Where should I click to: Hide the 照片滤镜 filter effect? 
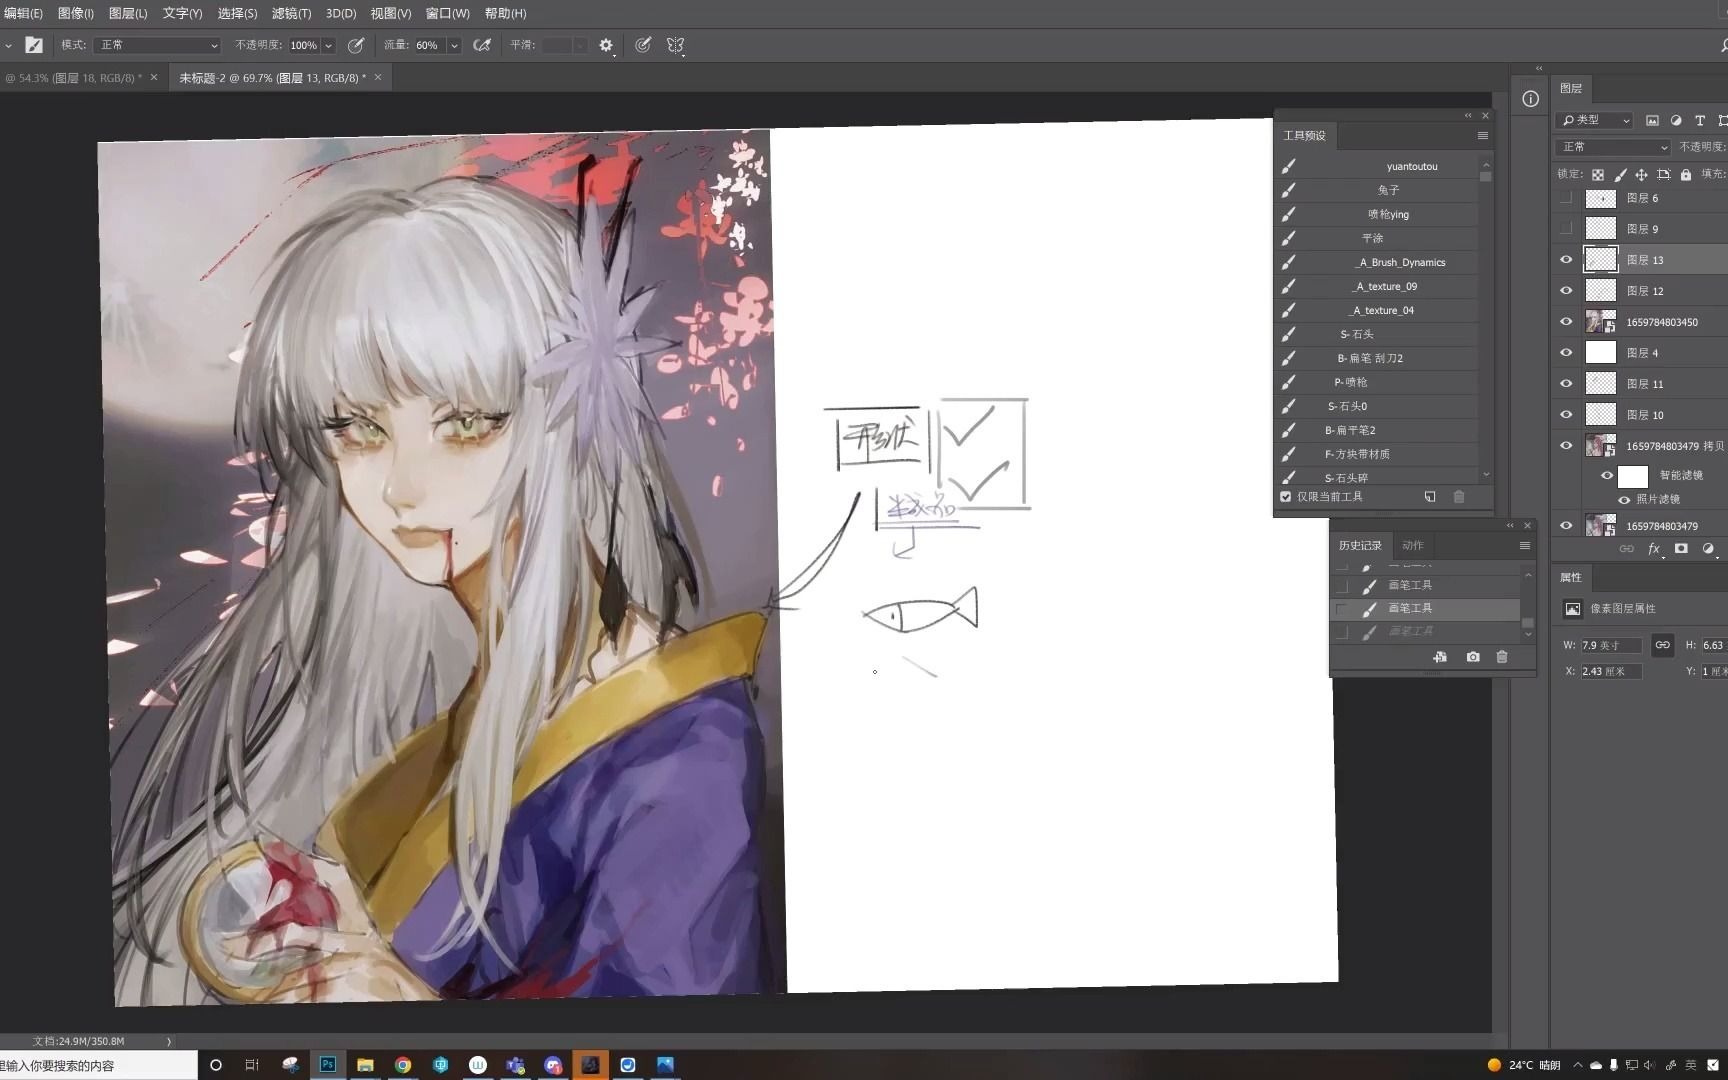click(x=1624, y=500)
